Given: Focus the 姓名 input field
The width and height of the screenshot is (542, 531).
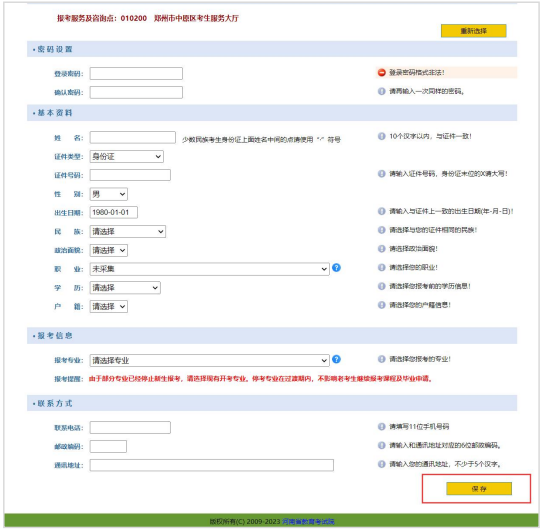Looking at the screenshot, I should pyautogui.click(x=133, y=137).
